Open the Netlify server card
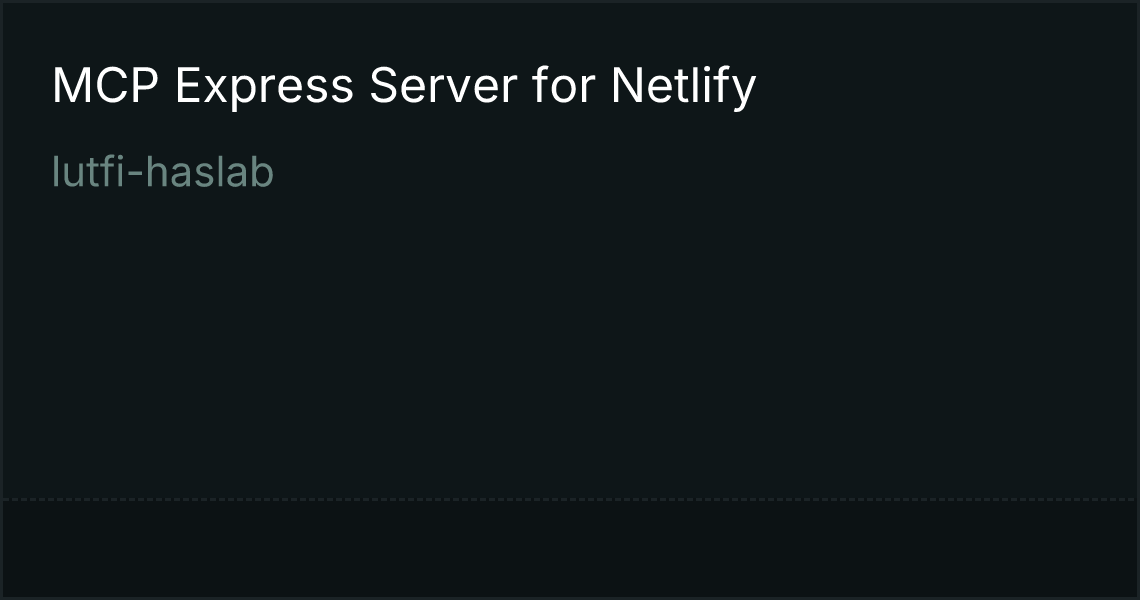 click(x=570, y=300)
